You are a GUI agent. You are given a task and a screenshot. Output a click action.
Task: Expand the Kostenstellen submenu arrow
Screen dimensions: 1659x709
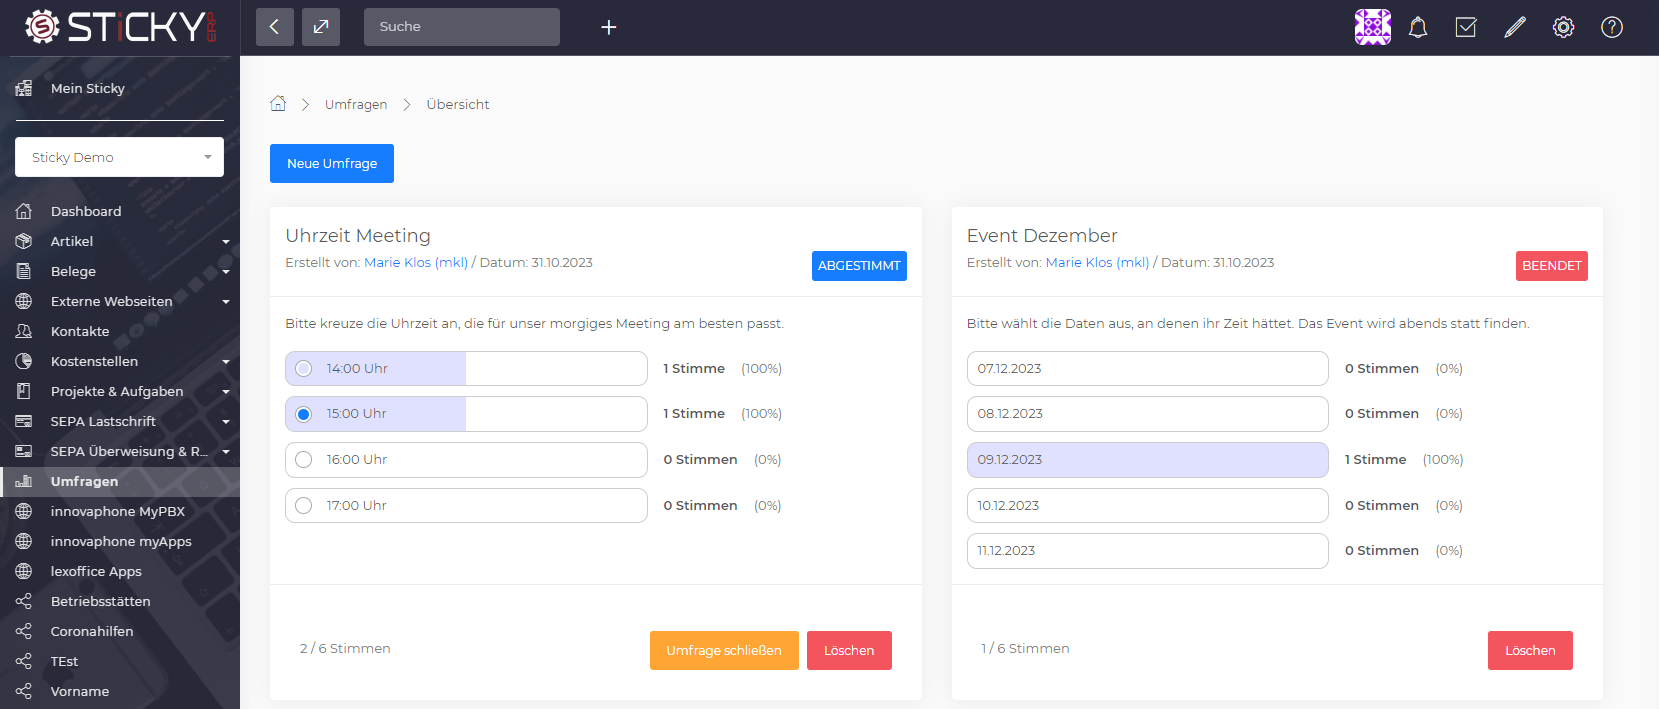click(x=226, y=362)
